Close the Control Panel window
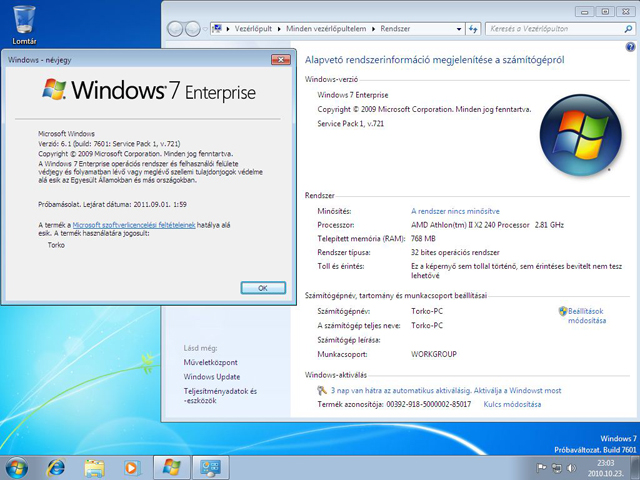640x480 pixels. (x=625, y=11)
